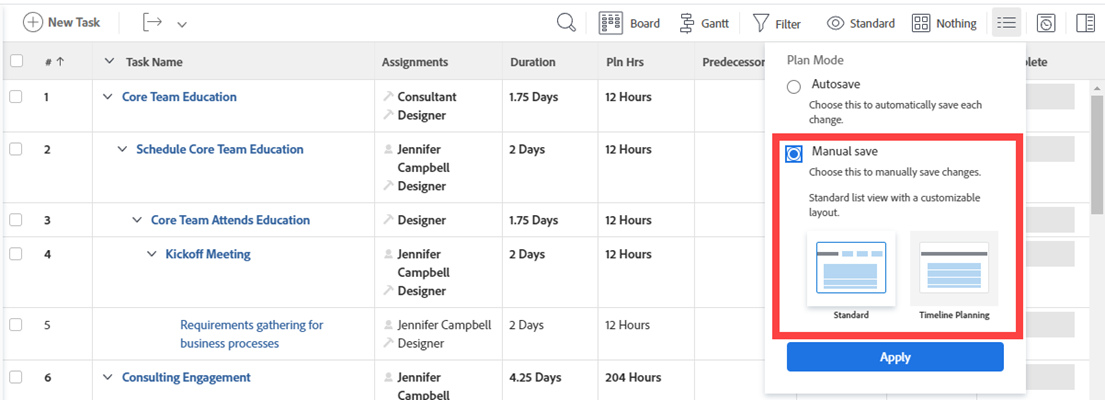1105x400 pixels.
Task: Select the Manual save radio button
Action: click(794, 153)
